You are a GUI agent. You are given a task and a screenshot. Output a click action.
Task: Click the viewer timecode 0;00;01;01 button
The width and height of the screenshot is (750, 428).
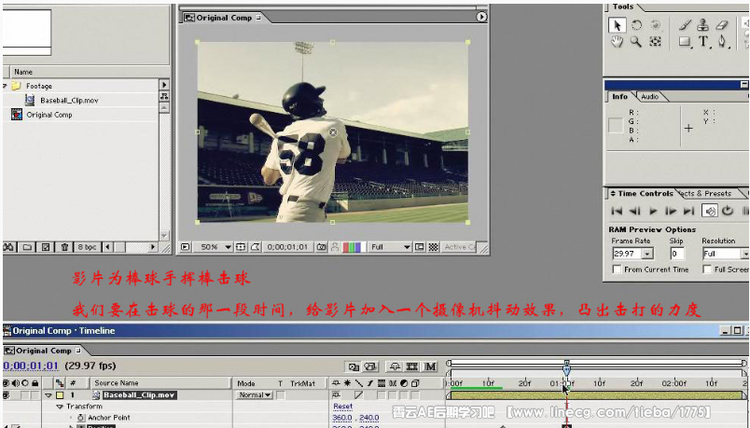click(287, 247)
